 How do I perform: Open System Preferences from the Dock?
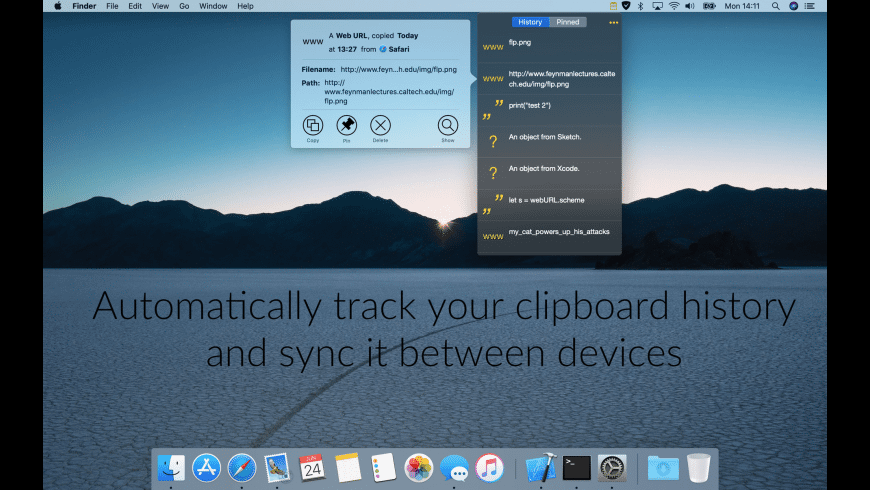(x=612, y=468)
